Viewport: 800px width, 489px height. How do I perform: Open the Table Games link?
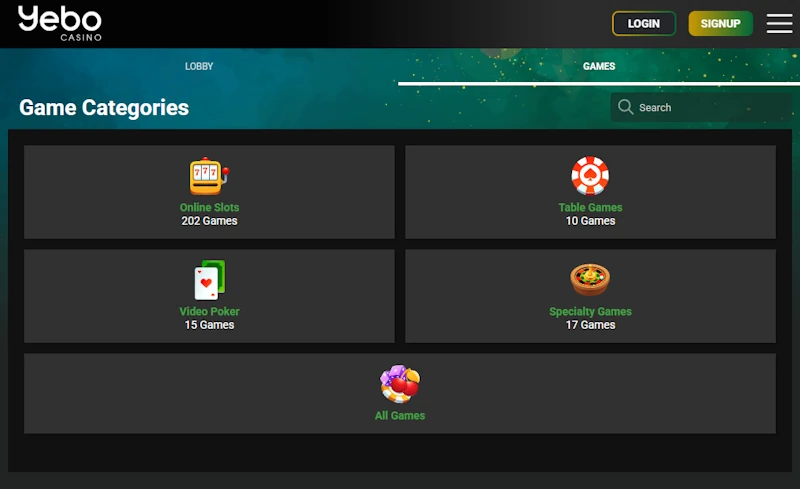click(x=590, y=207)
